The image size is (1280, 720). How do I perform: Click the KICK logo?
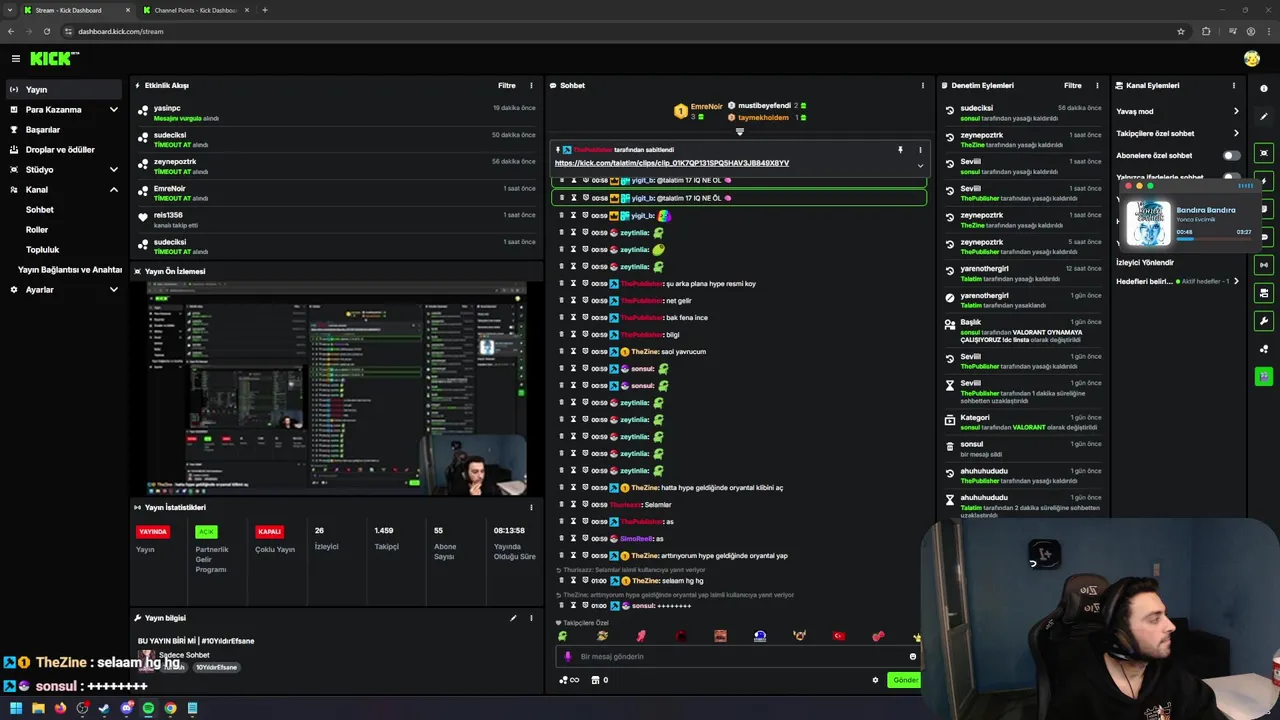point(54,59)
